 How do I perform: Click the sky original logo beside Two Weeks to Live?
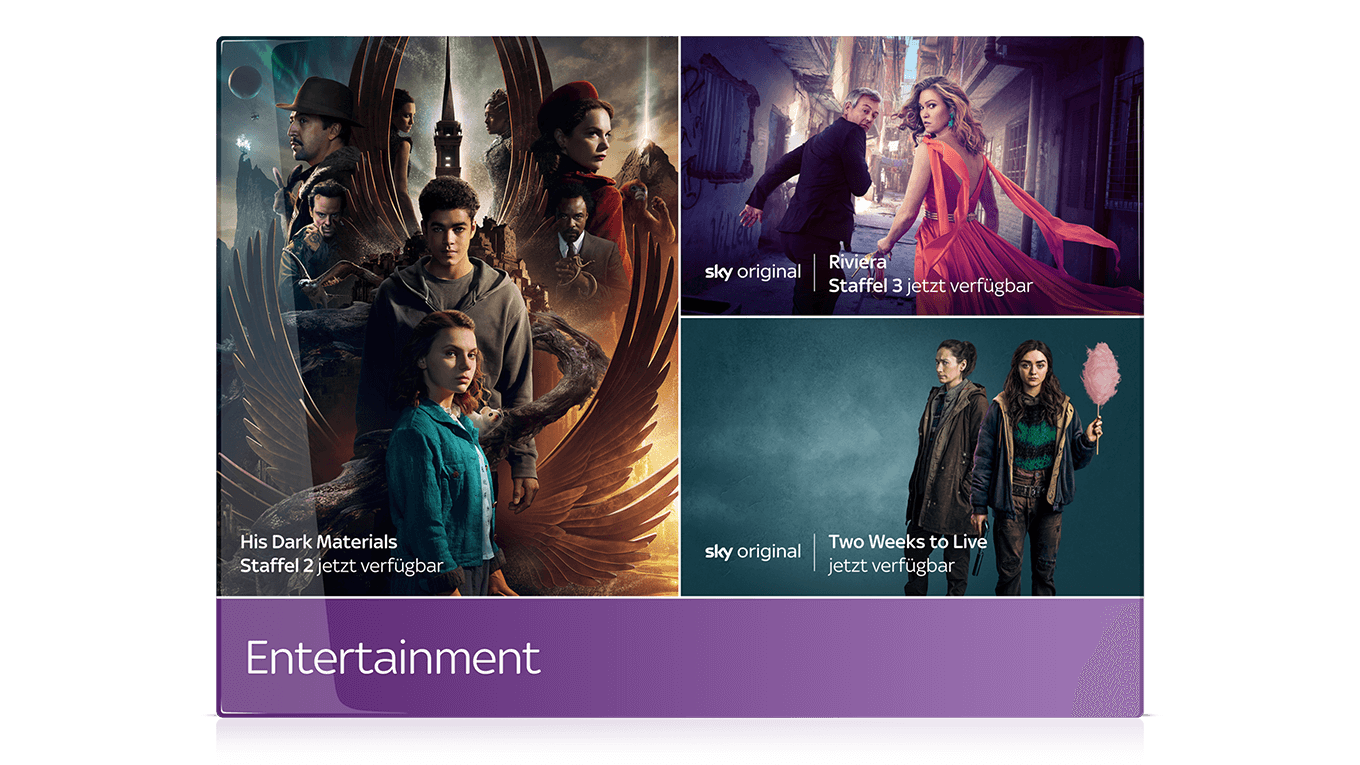tap(752, 552)
